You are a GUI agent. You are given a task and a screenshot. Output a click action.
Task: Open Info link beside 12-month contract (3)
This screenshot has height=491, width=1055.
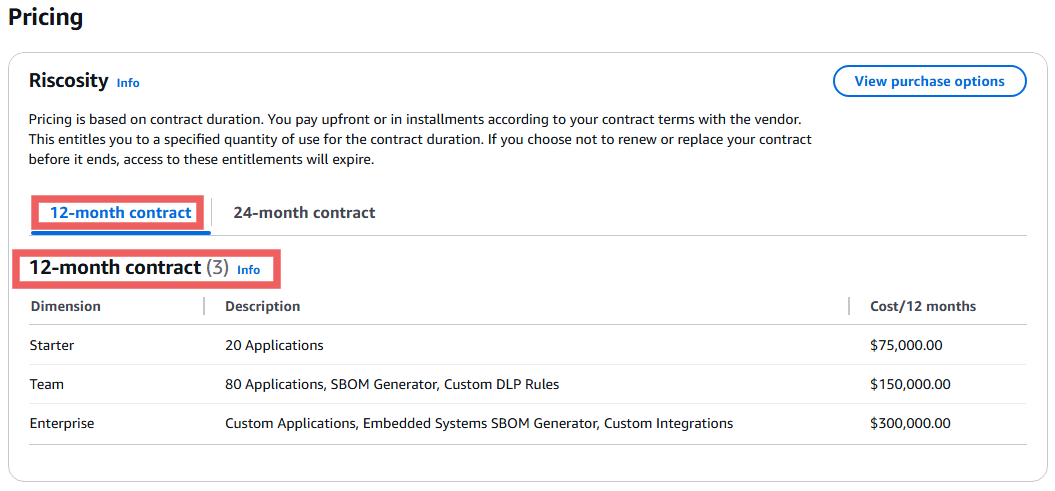[248, 270]
